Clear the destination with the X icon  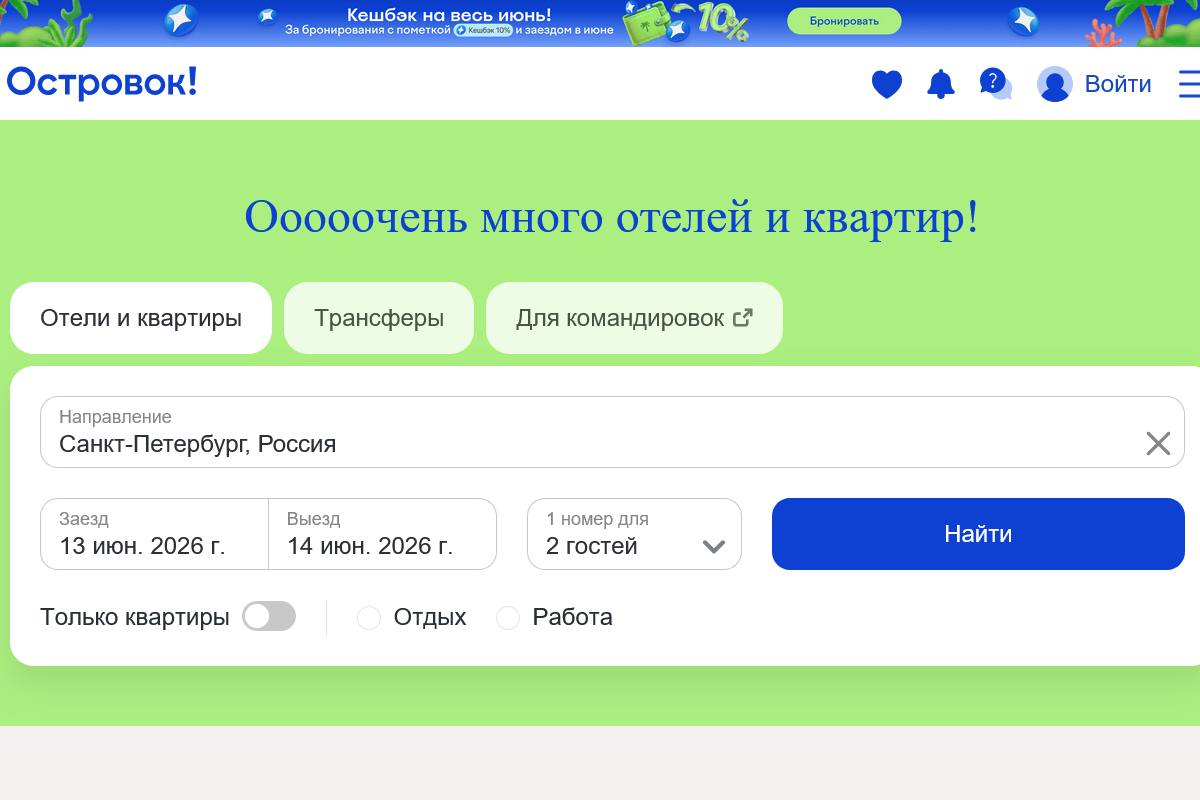(1158, 443)
